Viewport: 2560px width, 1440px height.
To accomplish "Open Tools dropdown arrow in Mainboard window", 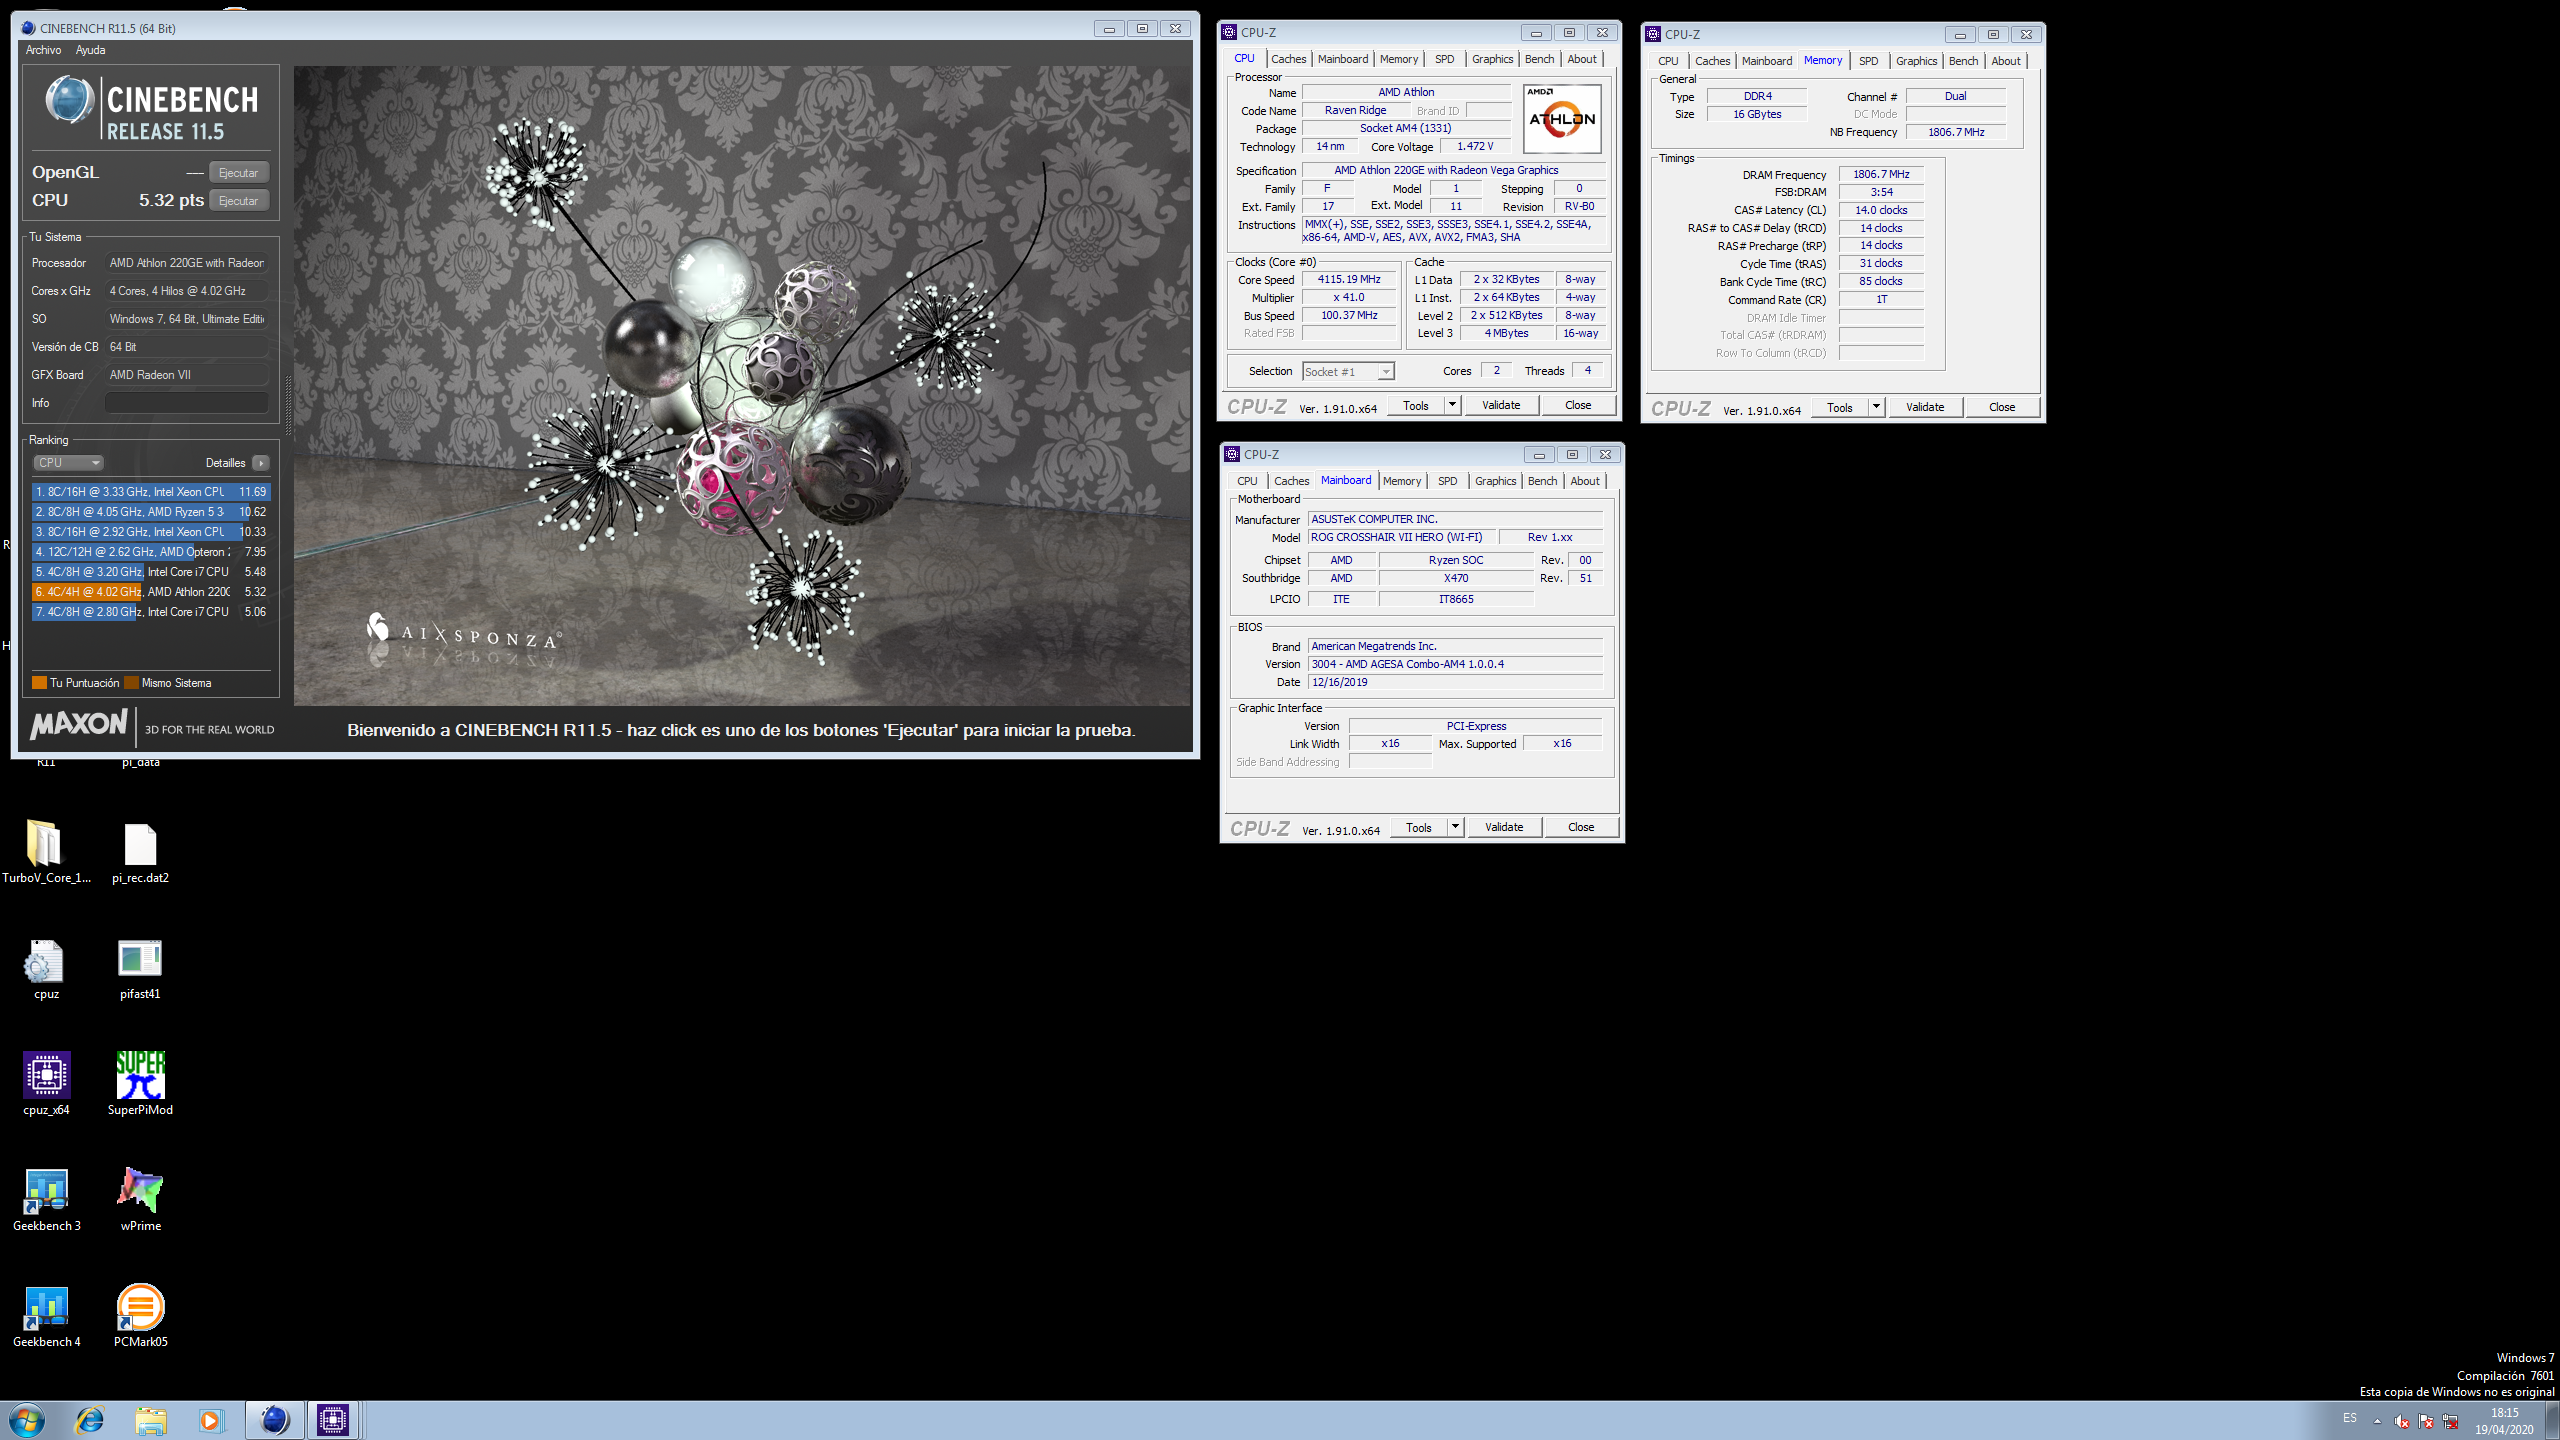I will (1457, 827).
